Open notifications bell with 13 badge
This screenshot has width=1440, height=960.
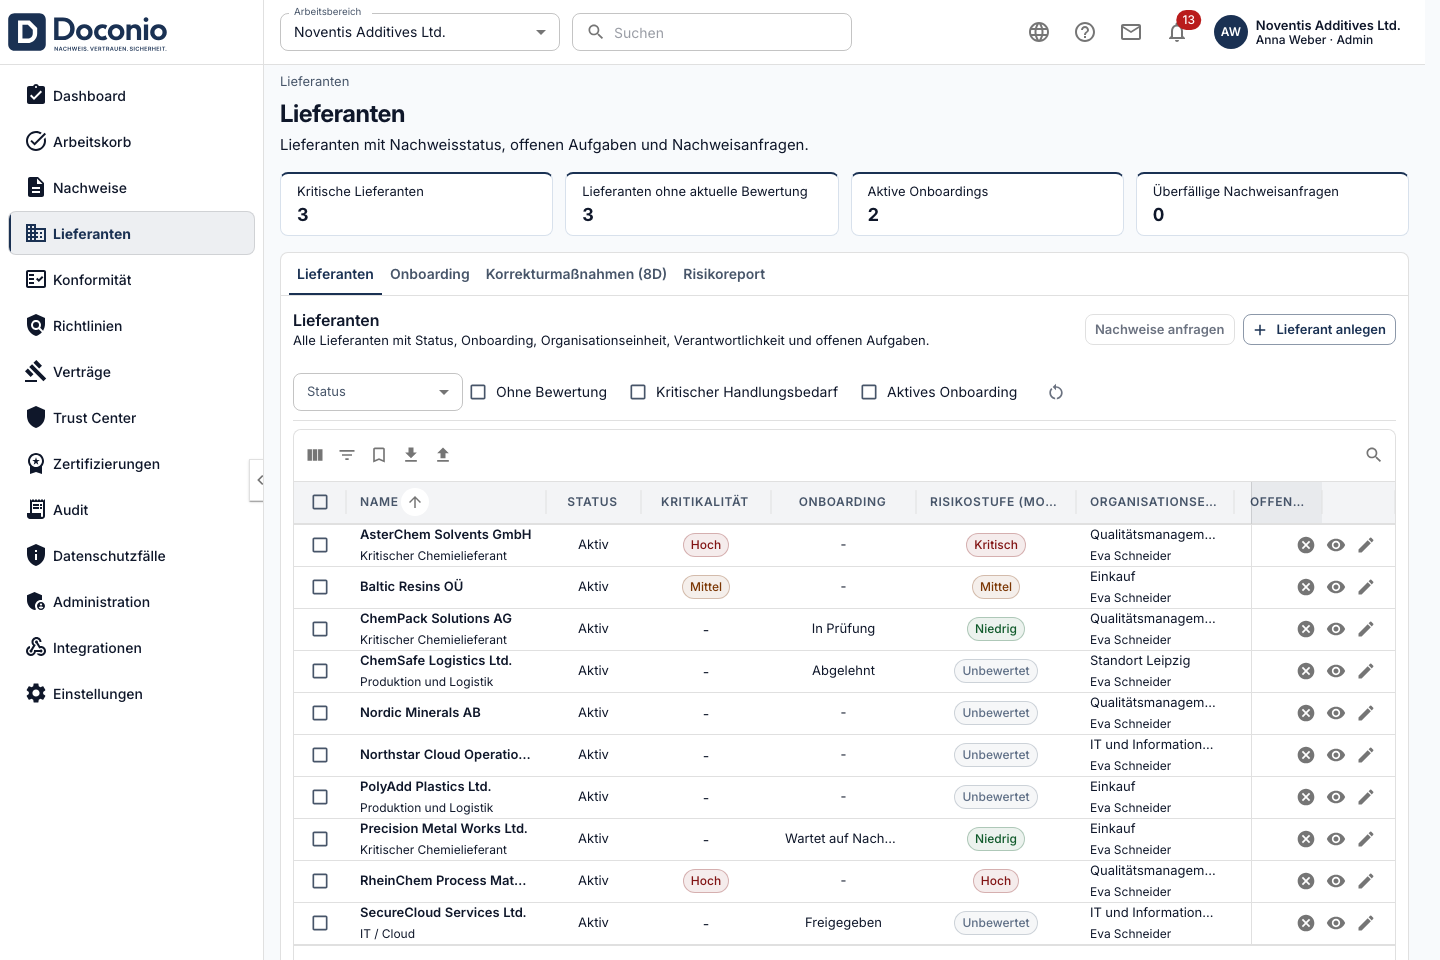tap(1177, 32)
